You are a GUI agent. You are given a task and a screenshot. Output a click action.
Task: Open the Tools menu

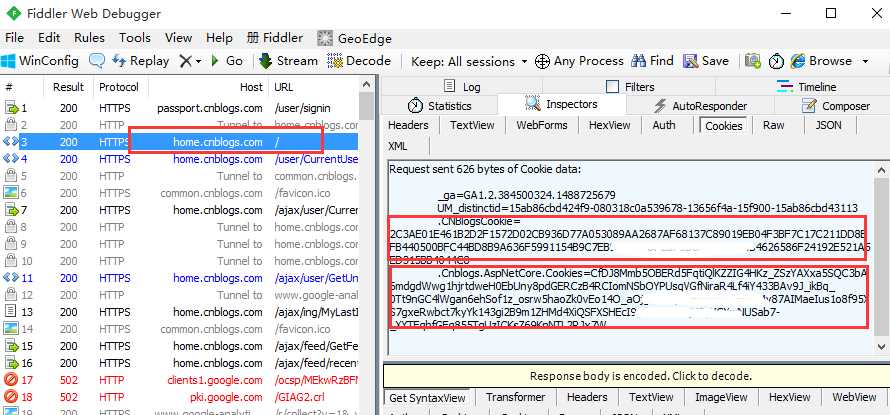click(x=135, y=38)
